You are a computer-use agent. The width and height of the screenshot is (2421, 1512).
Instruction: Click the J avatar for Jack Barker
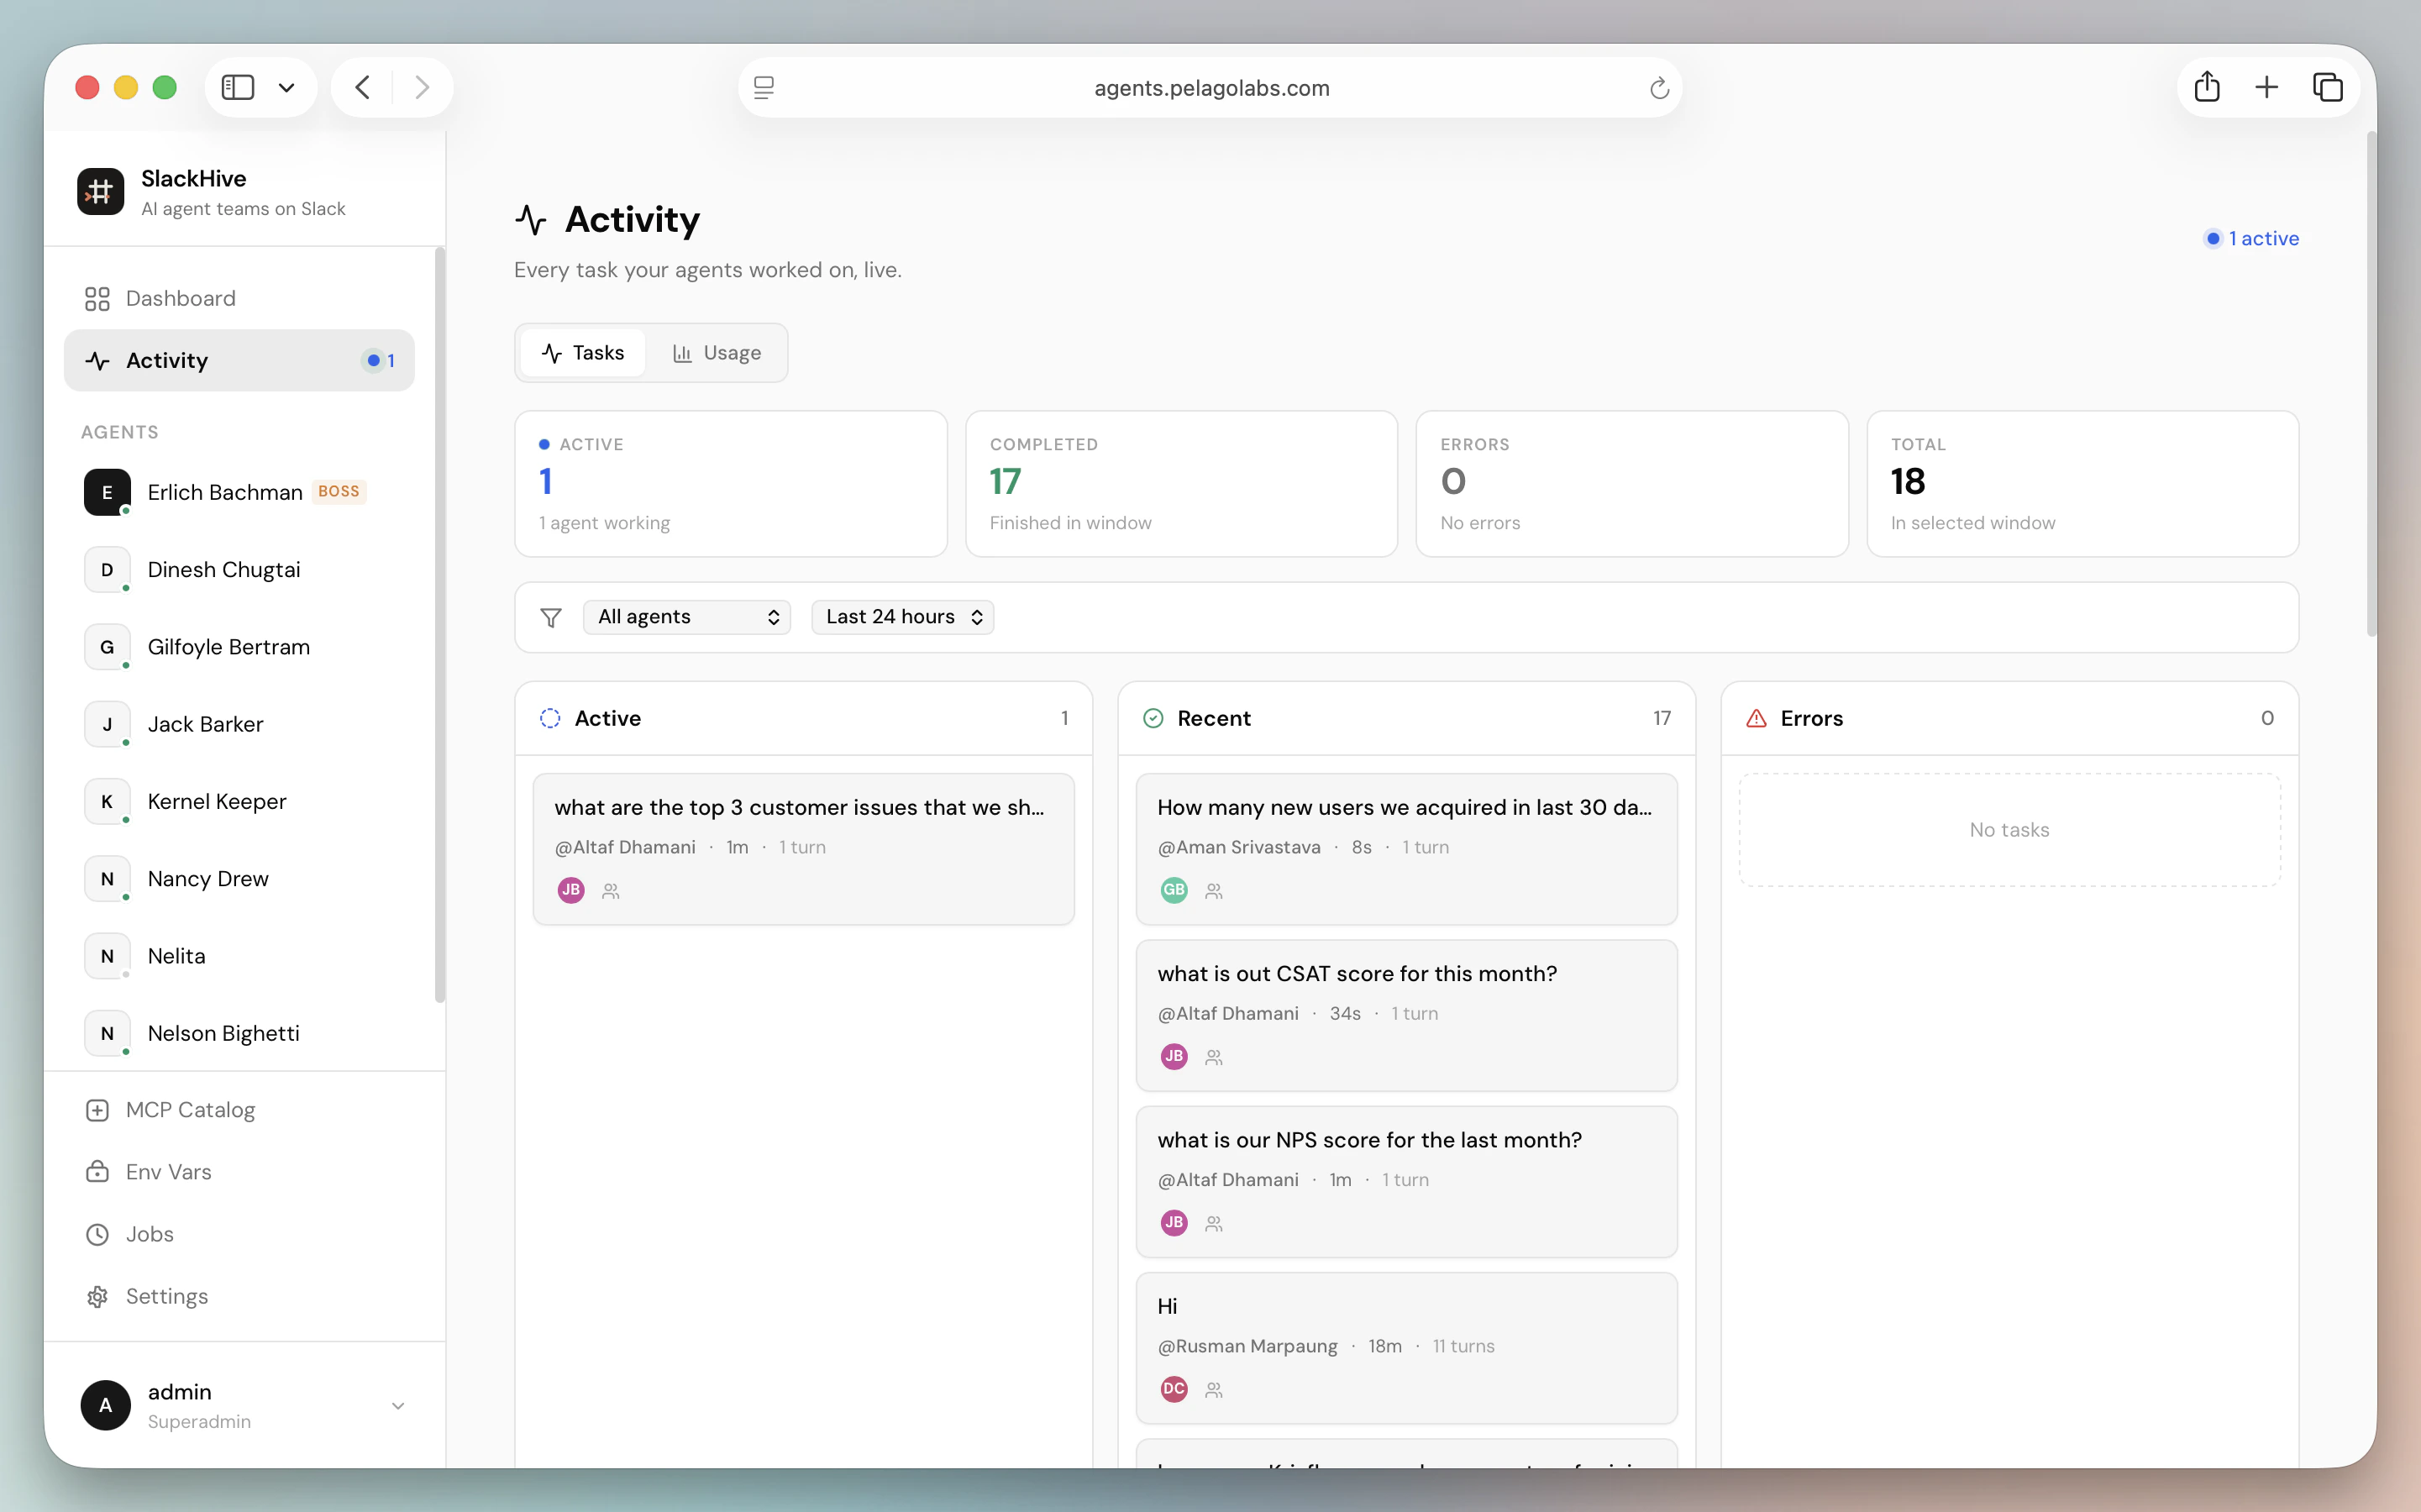(x=107, y=724)
